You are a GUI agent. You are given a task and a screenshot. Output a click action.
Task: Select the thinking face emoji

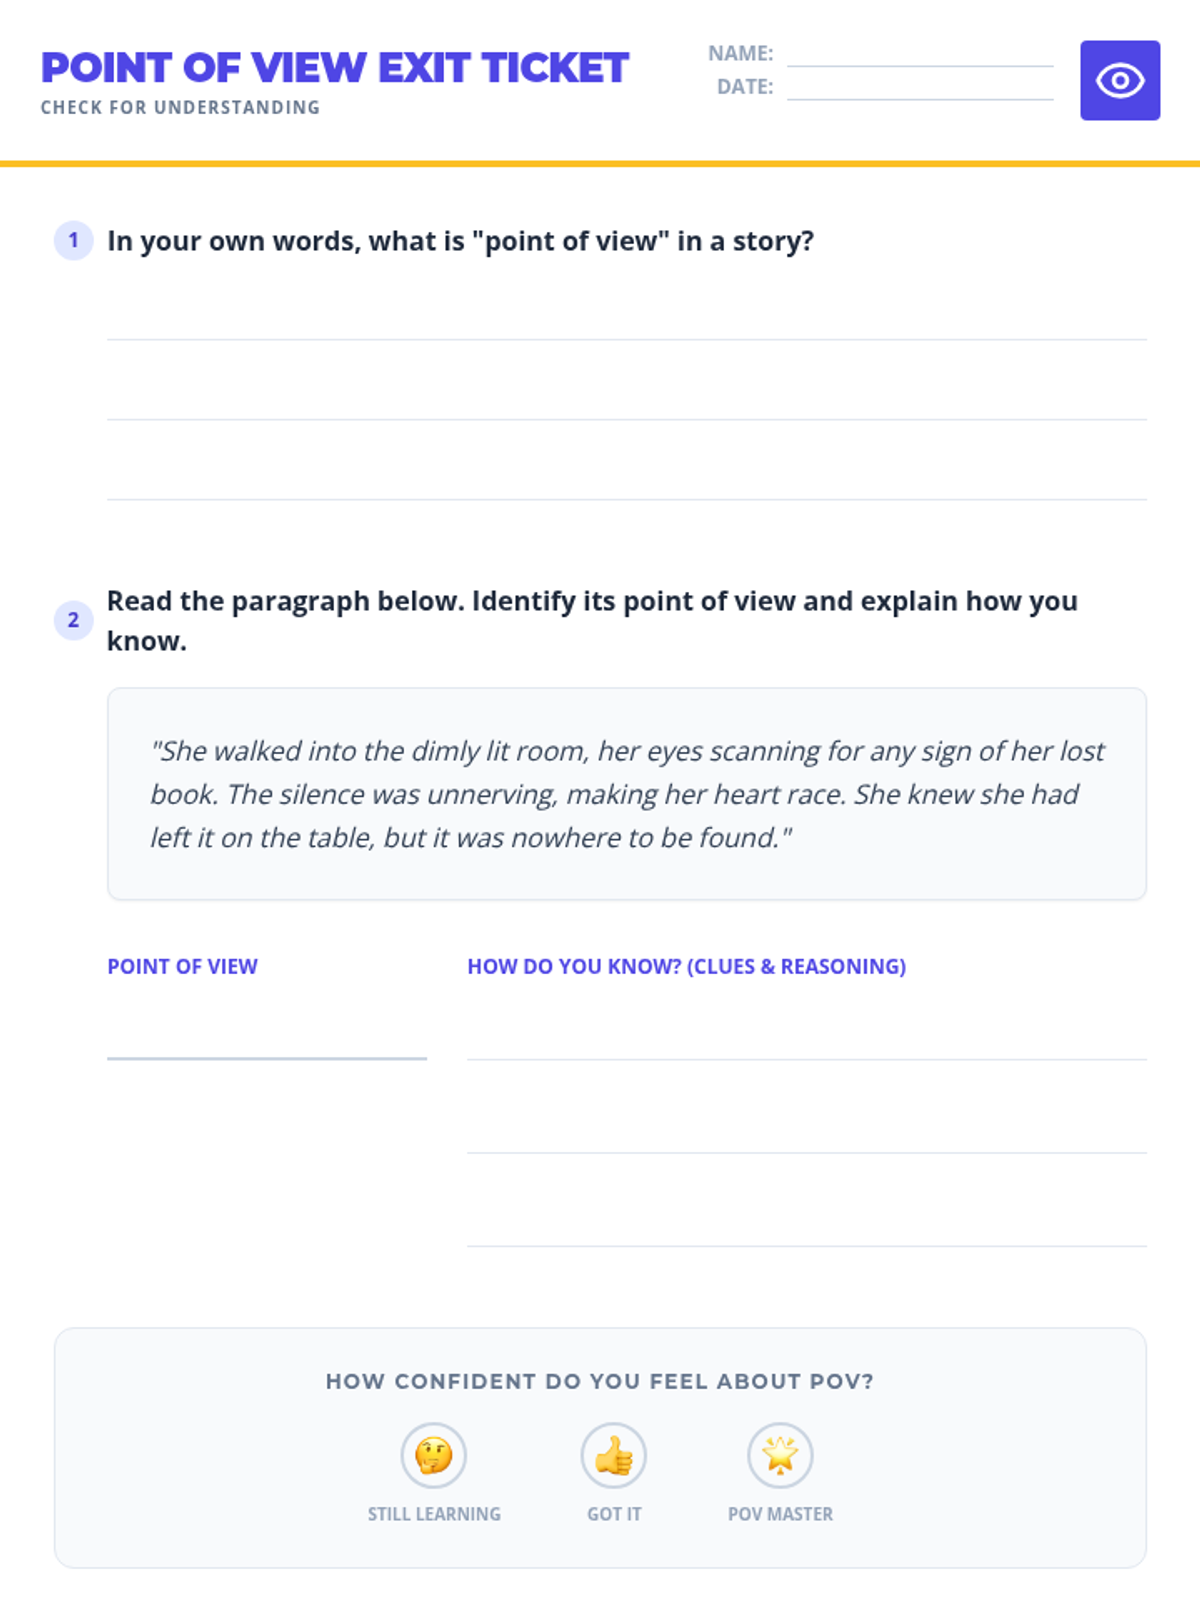click(433, 1455)
